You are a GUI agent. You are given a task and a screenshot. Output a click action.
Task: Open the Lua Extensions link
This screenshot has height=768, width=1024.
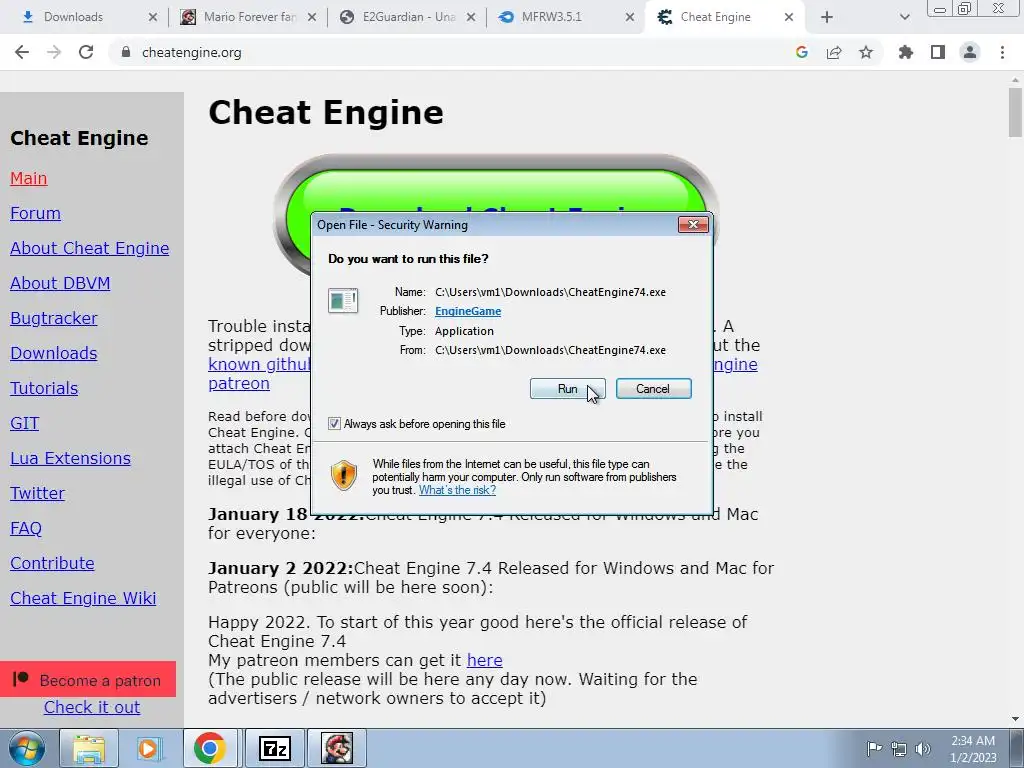tap(71, 458)
